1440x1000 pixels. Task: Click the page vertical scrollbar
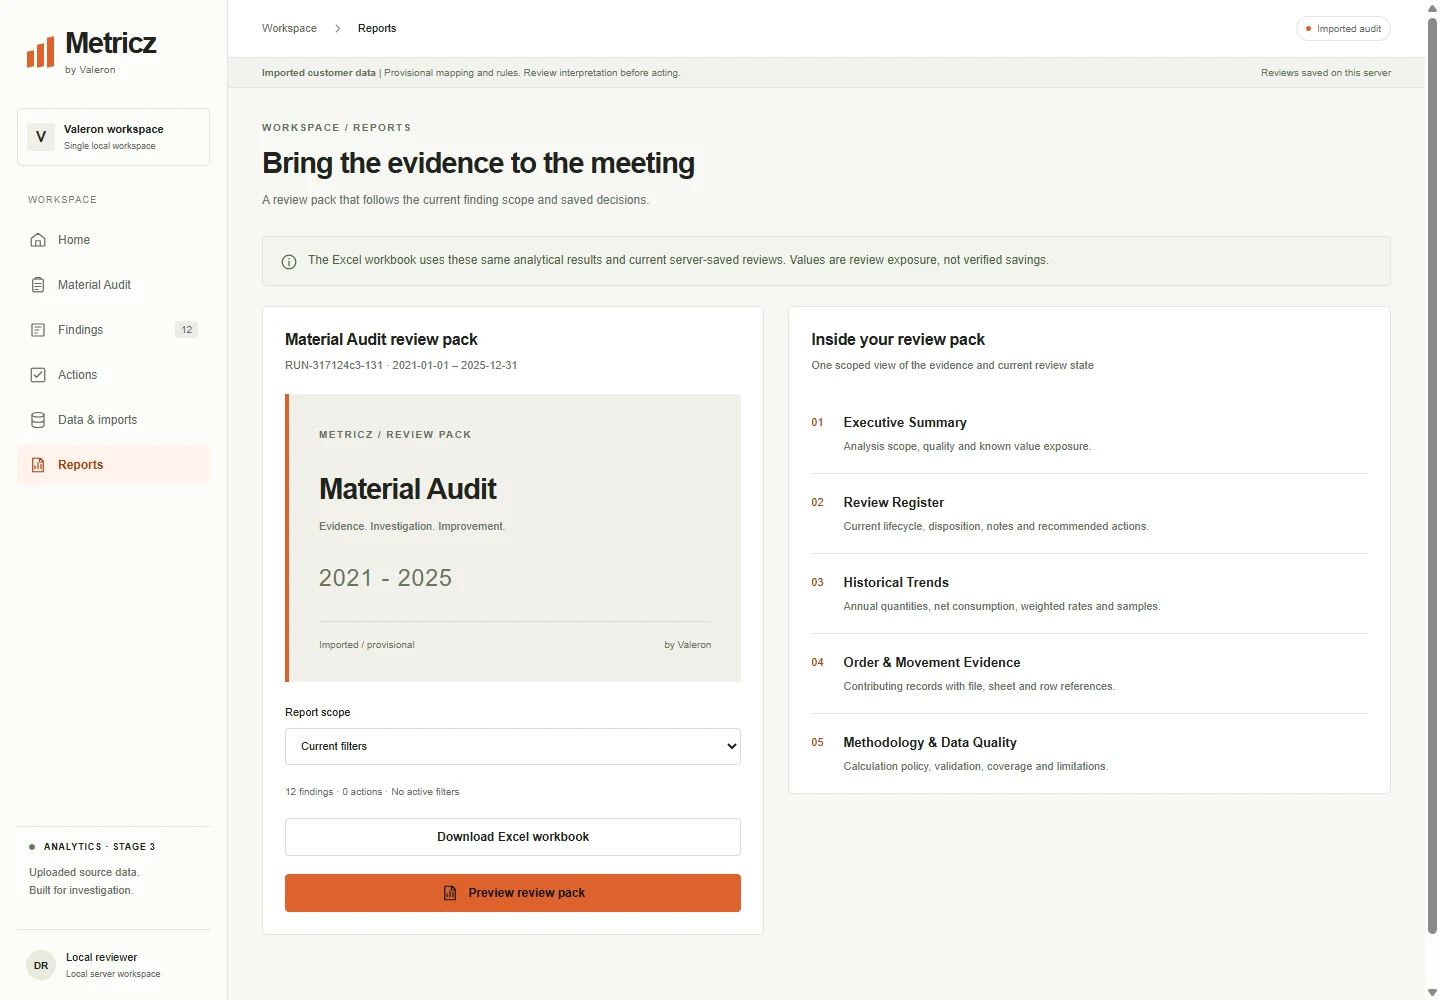tap(1432, 475)
